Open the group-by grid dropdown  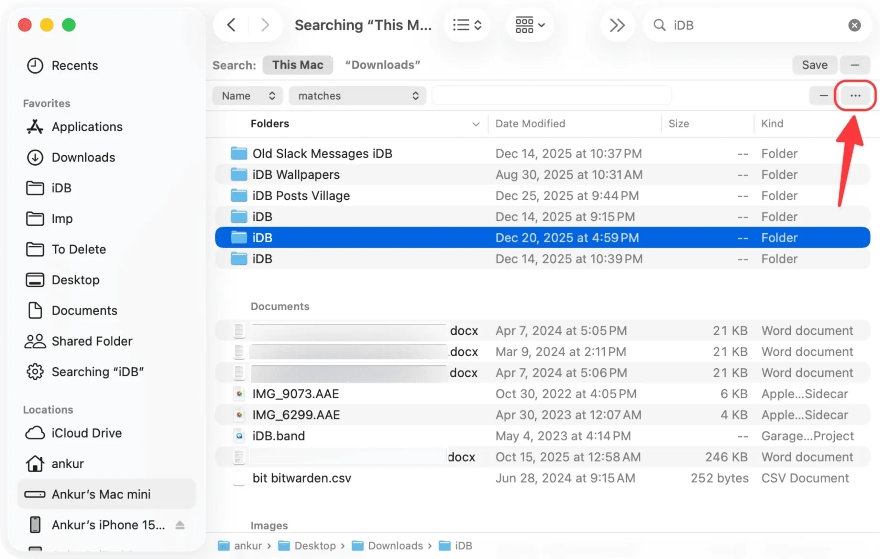530,25
